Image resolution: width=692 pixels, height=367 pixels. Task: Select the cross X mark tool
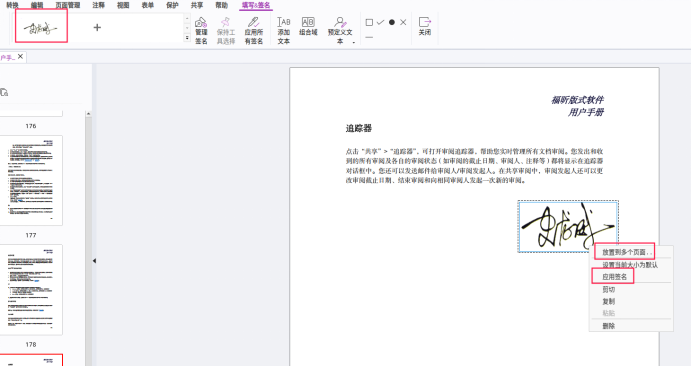pyautogui.click(x=403, y=22)
